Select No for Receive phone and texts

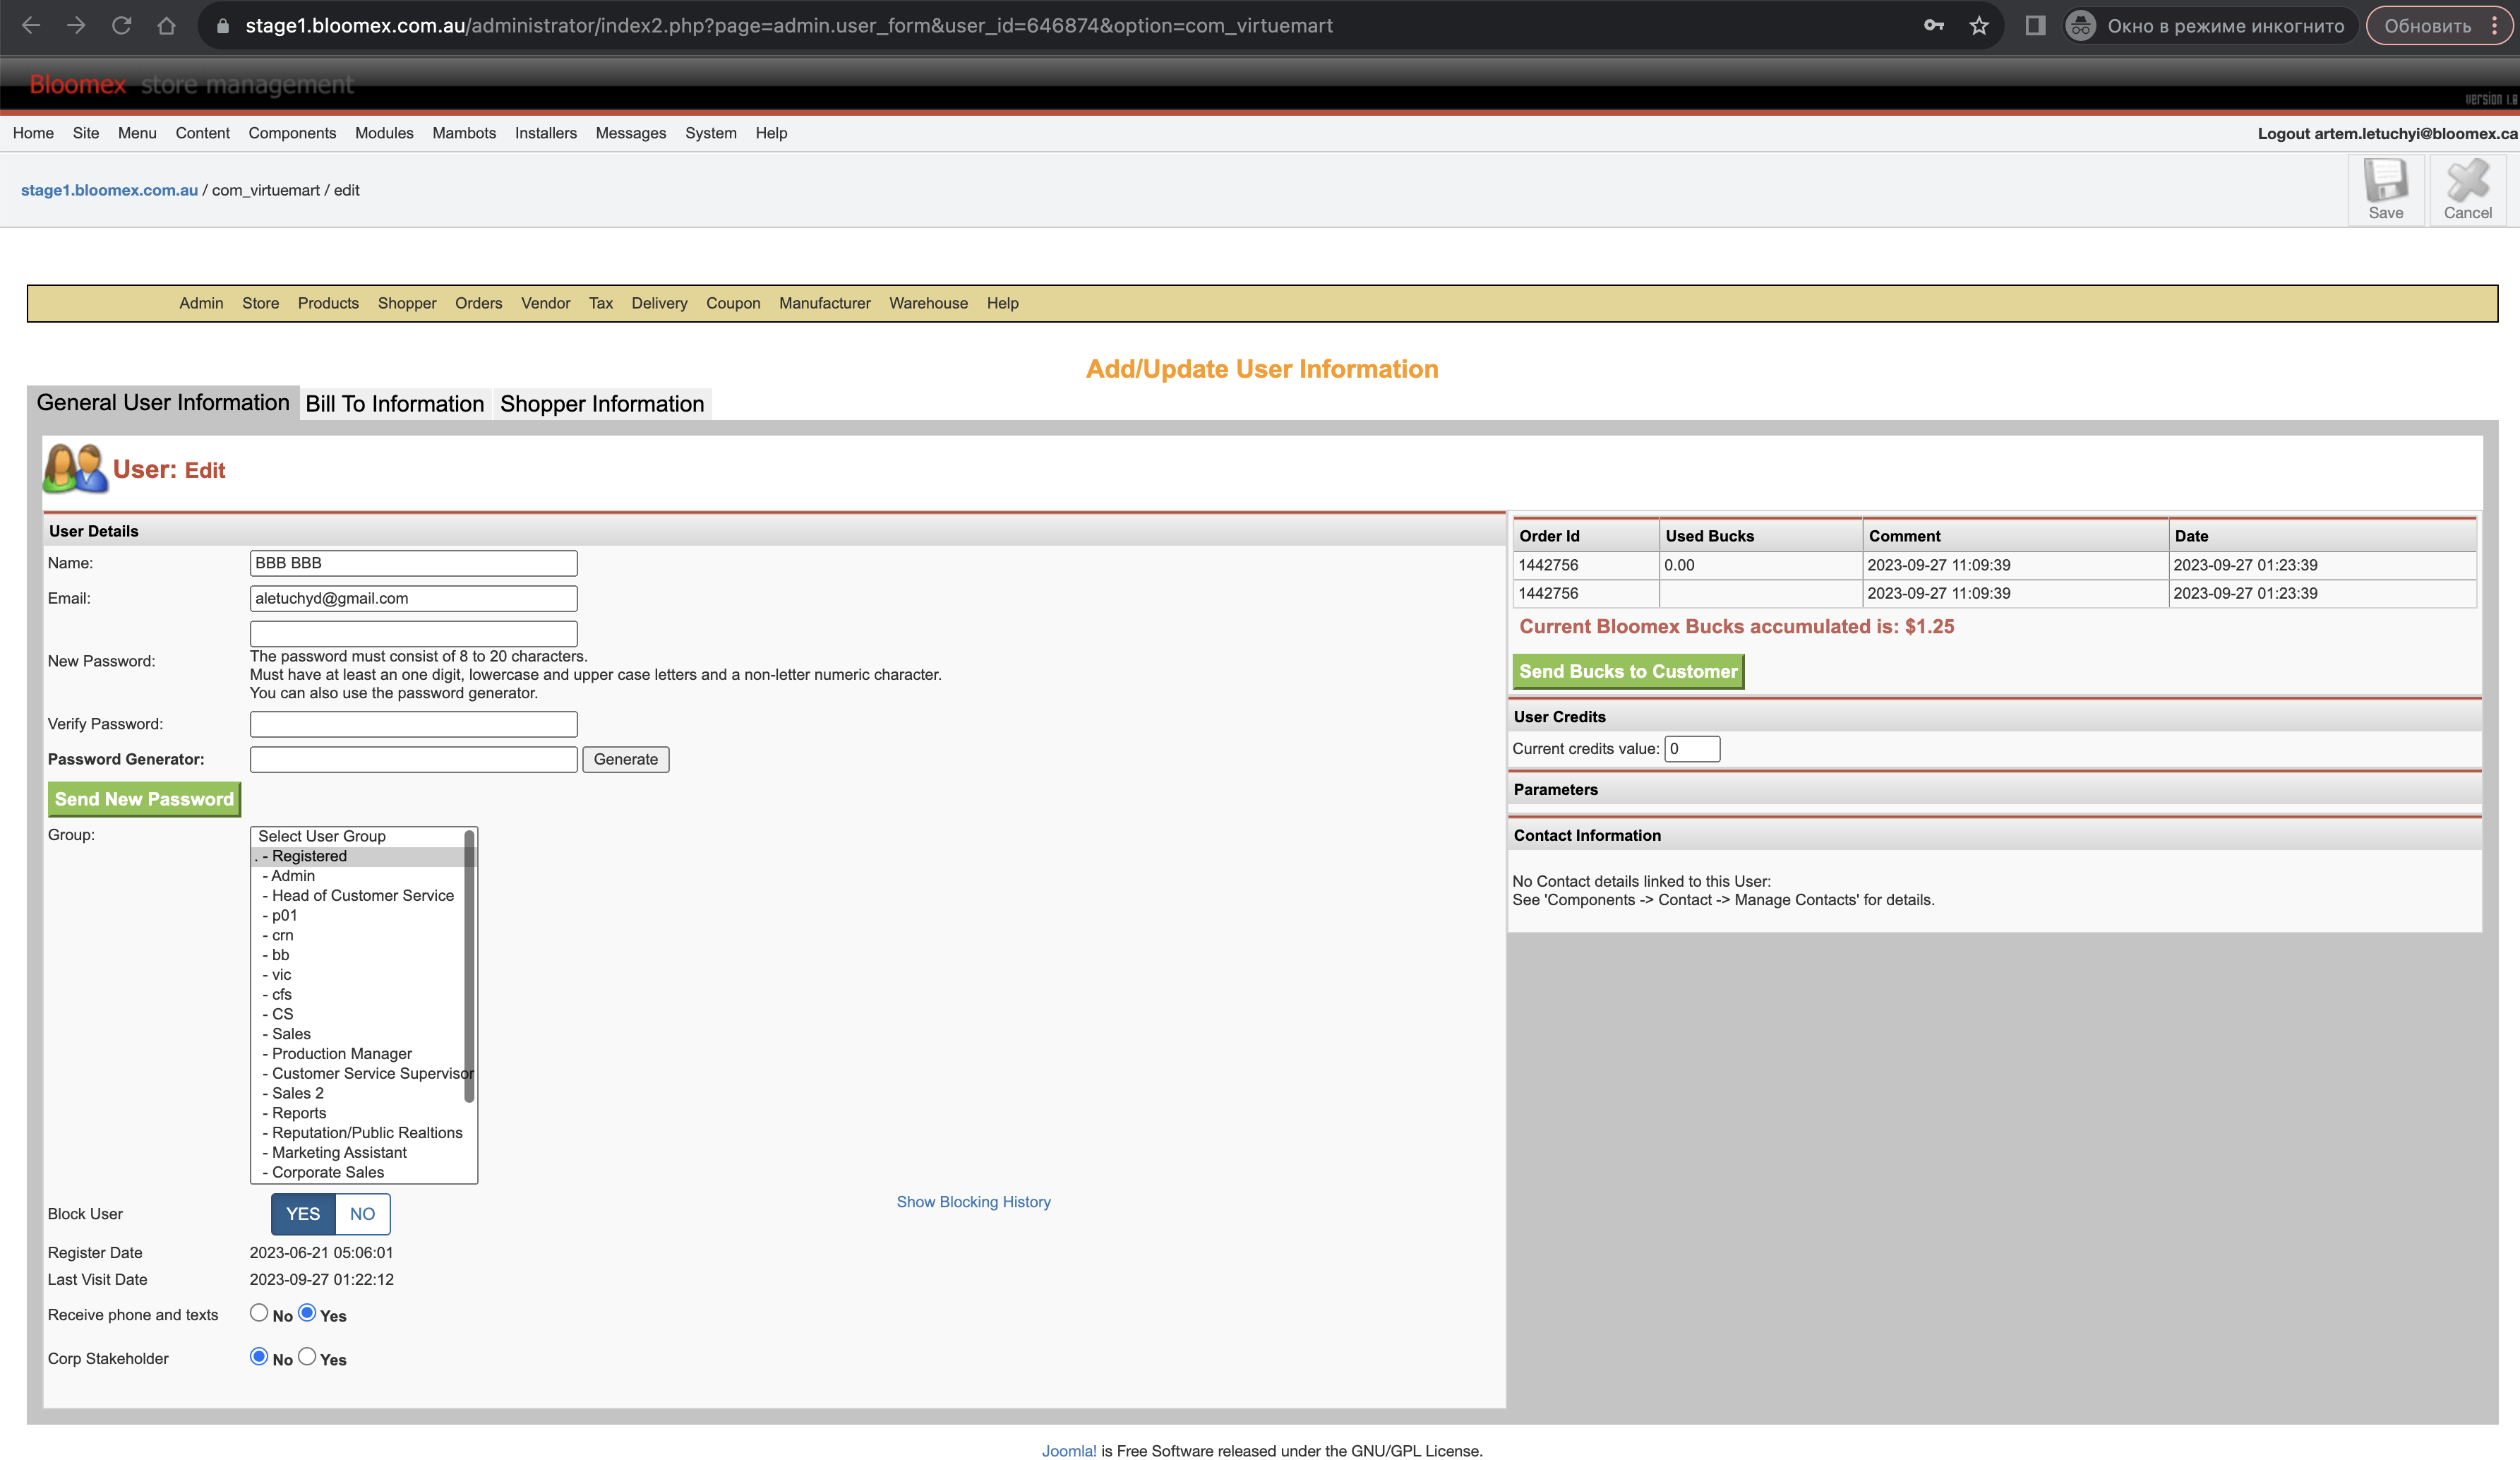point(259,1312)
